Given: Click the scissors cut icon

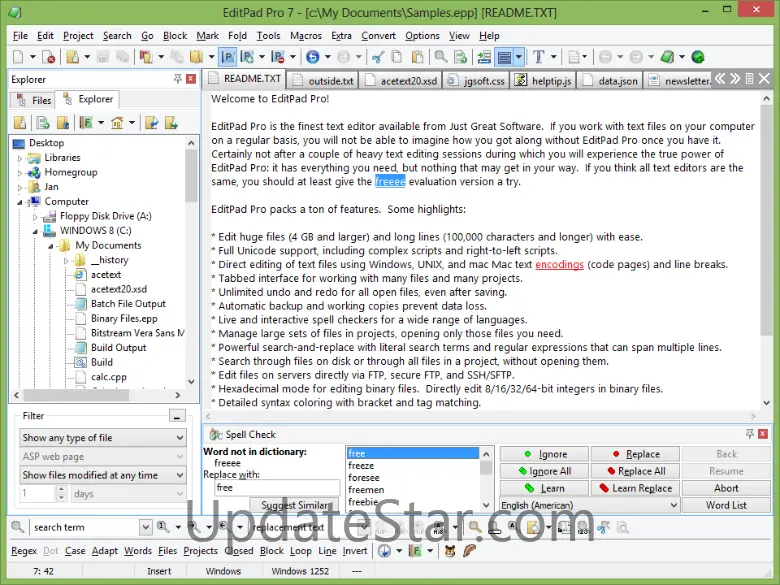Looking at the screenshot, I should click(378, 57).
